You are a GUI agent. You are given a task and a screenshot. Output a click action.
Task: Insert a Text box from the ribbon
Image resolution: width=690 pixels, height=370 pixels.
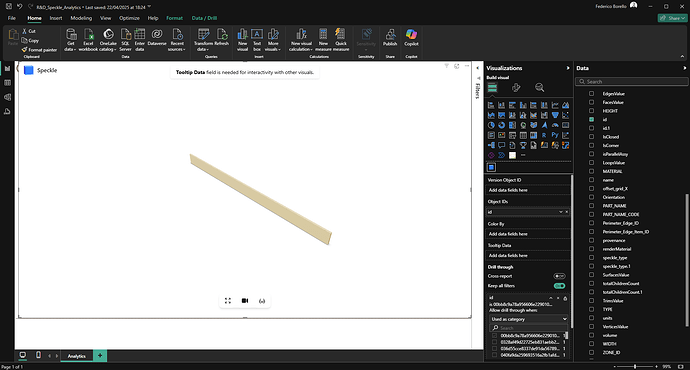[x=257, y=40]
